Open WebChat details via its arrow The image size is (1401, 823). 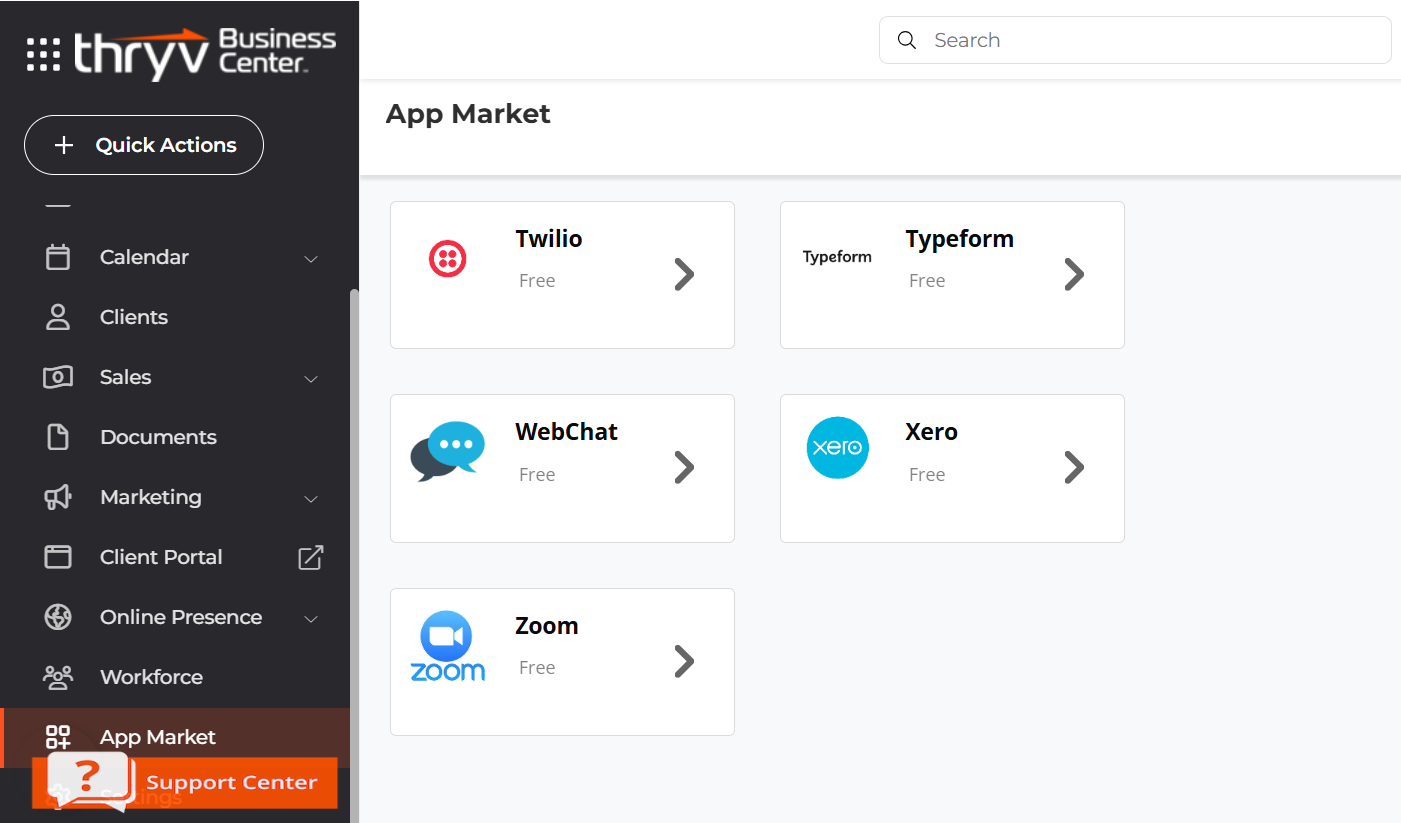684,467
